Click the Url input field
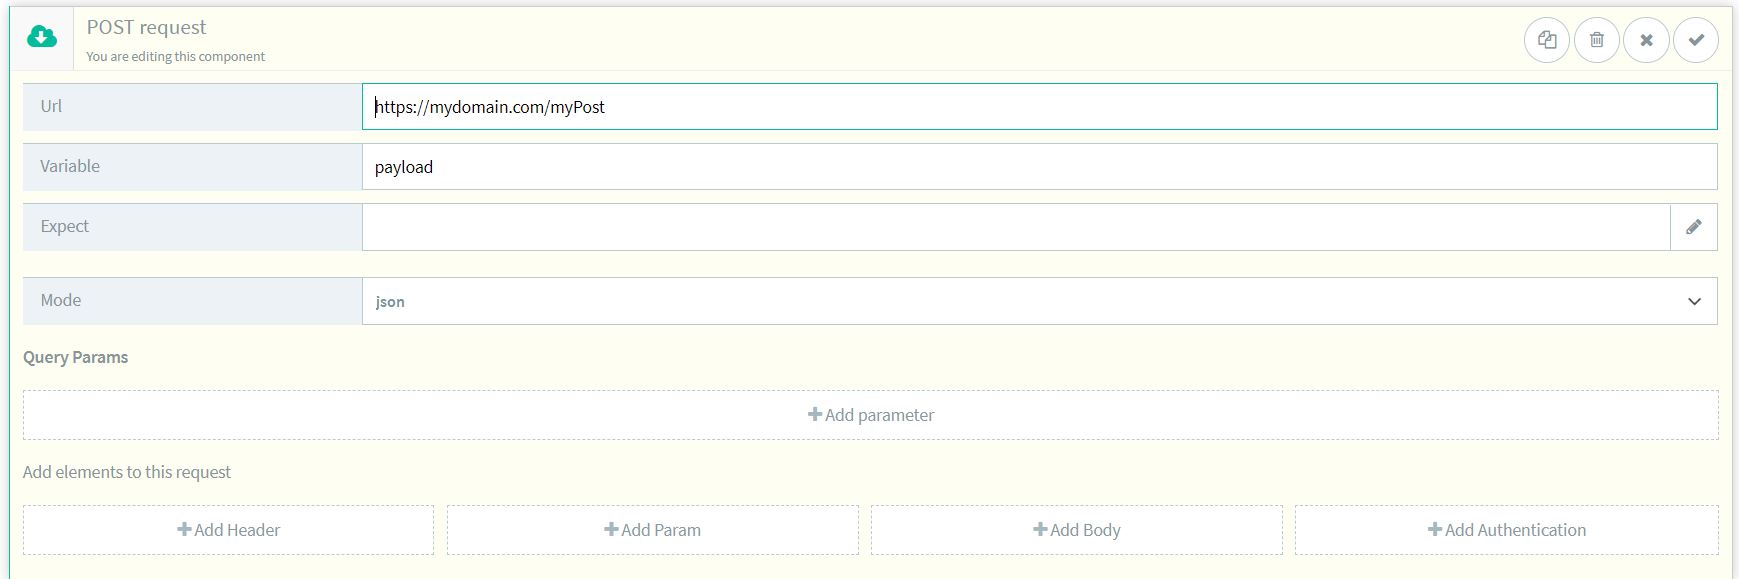The width and height of the screenshot is (1739, 579). coord(1040,107)
